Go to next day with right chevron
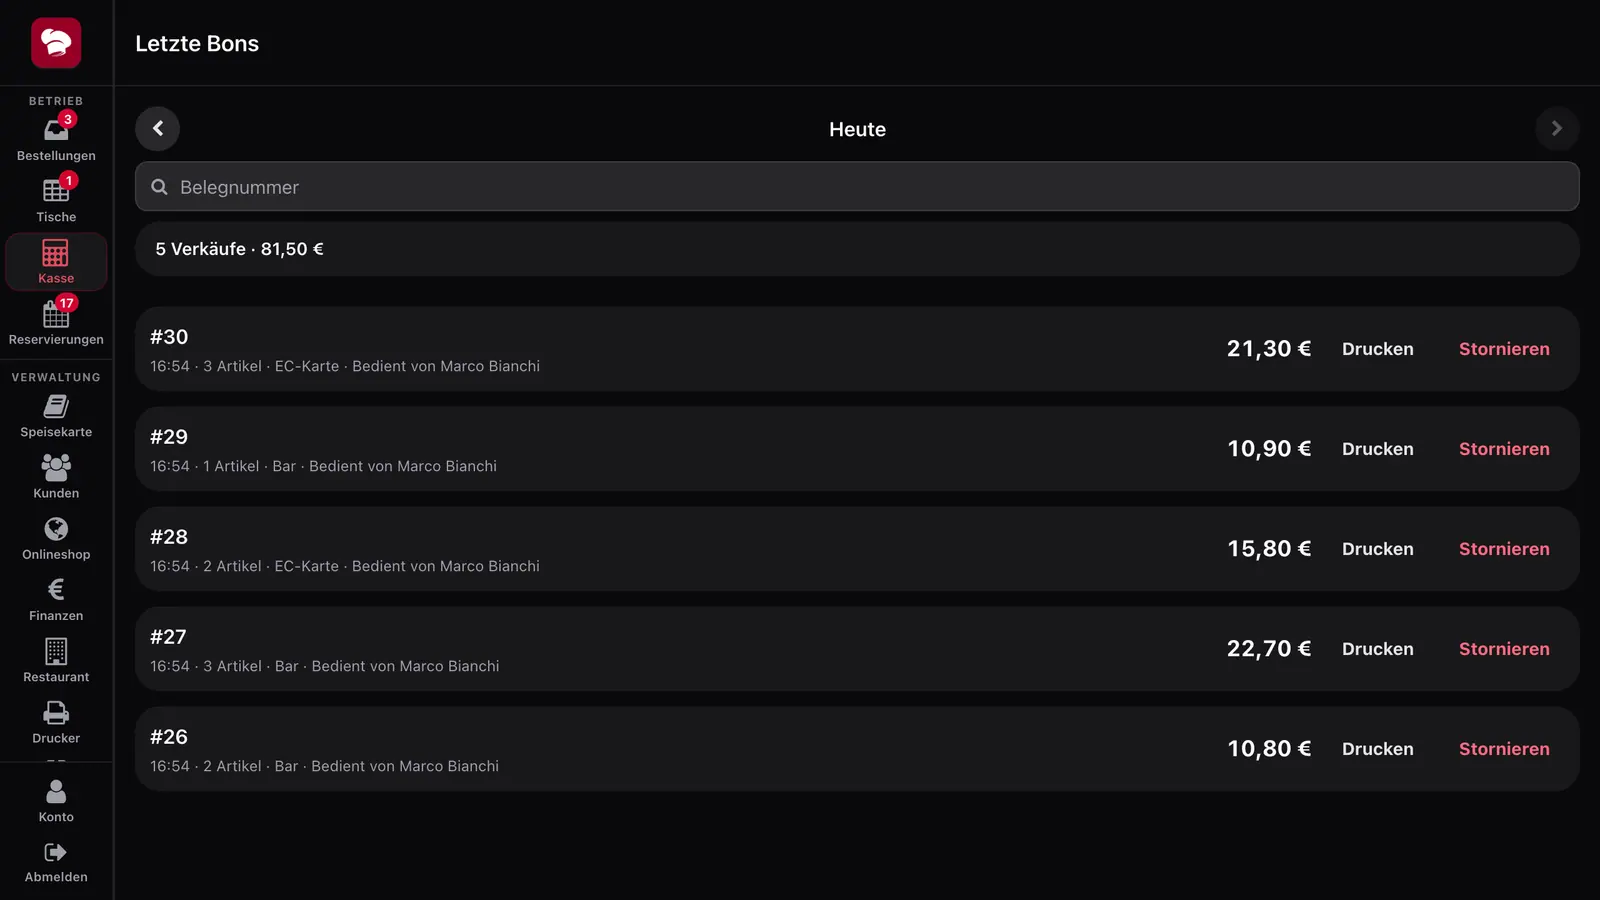The height and width of the screenshot is (900, 1600). (1557, 128)
